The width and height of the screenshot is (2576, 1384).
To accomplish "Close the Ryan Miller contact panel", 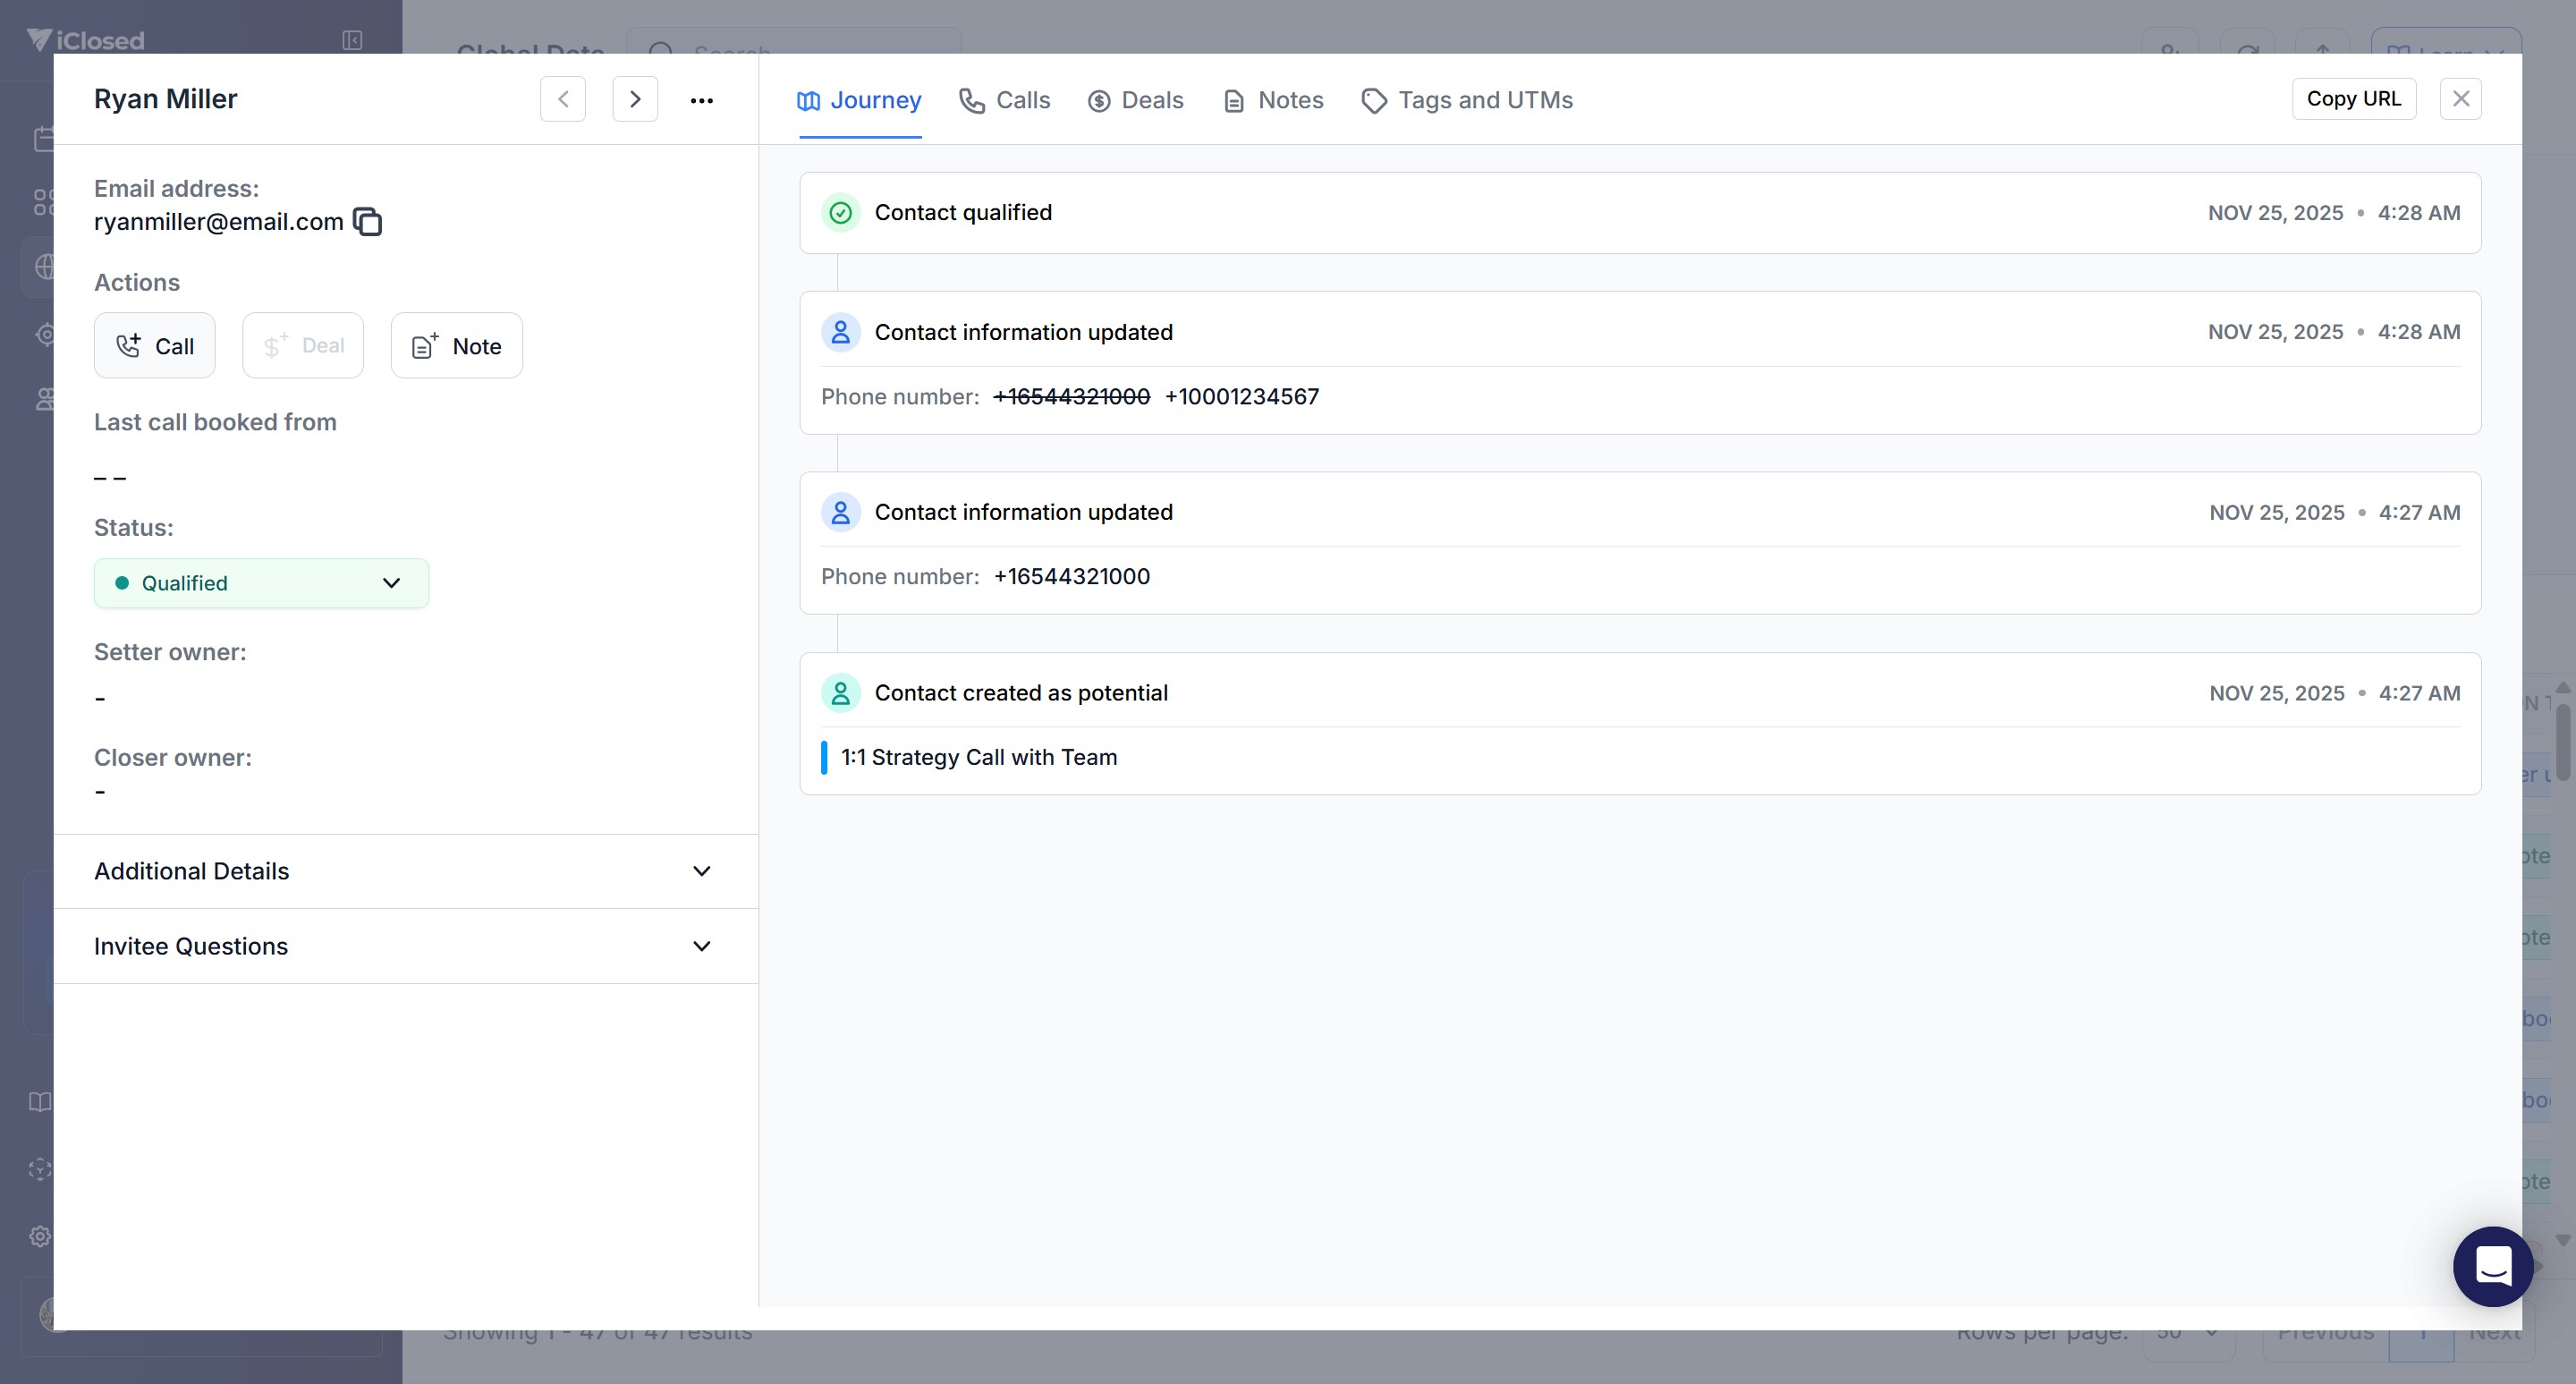I will tap(2461, 99).
